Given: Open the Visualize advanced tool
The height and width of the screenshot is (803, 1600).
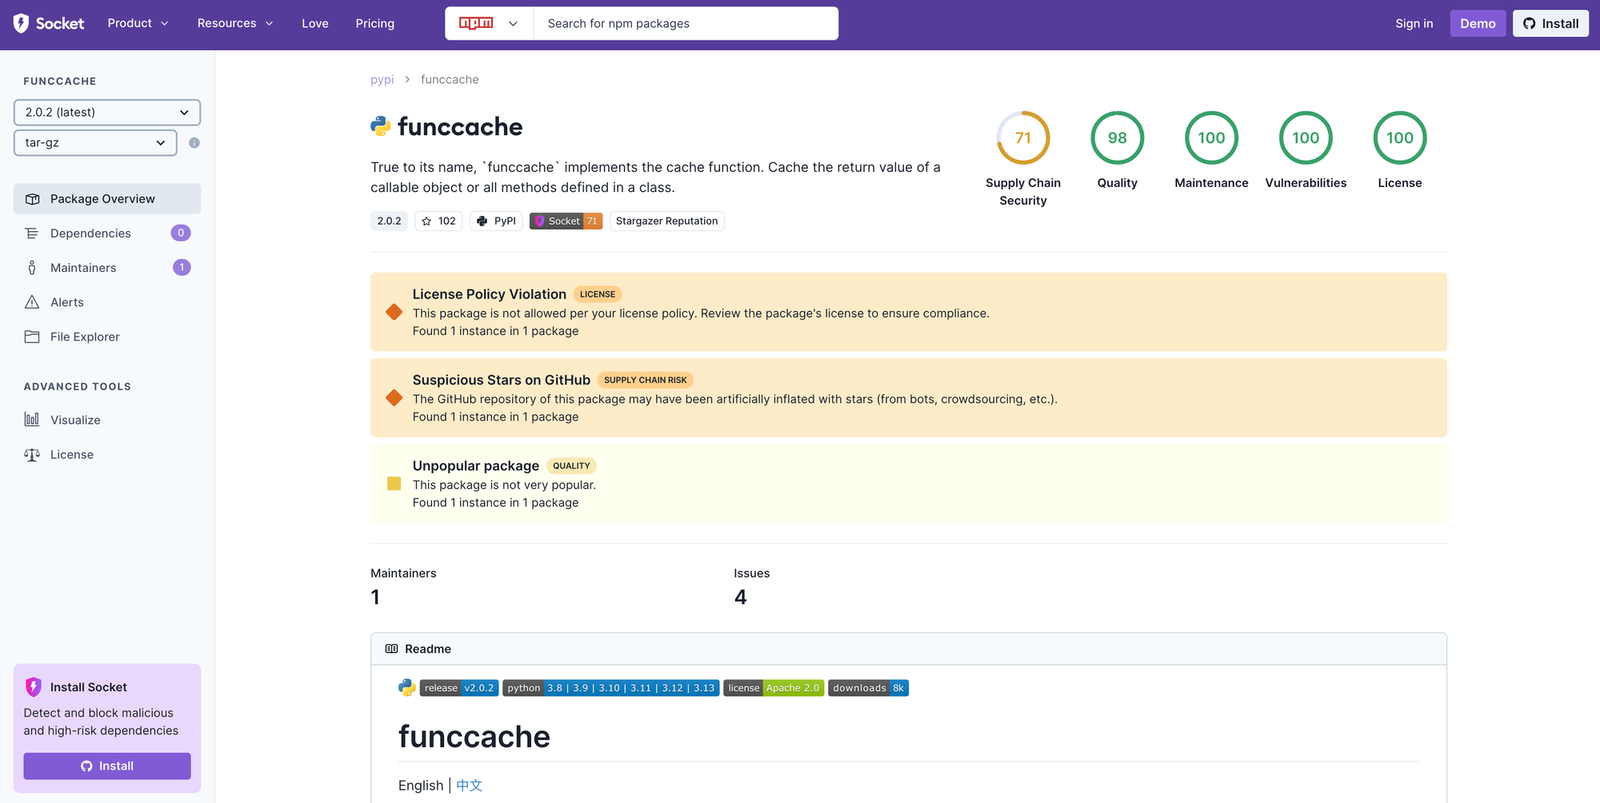Looking at the screenshot, I should click(x=107, y=420).
